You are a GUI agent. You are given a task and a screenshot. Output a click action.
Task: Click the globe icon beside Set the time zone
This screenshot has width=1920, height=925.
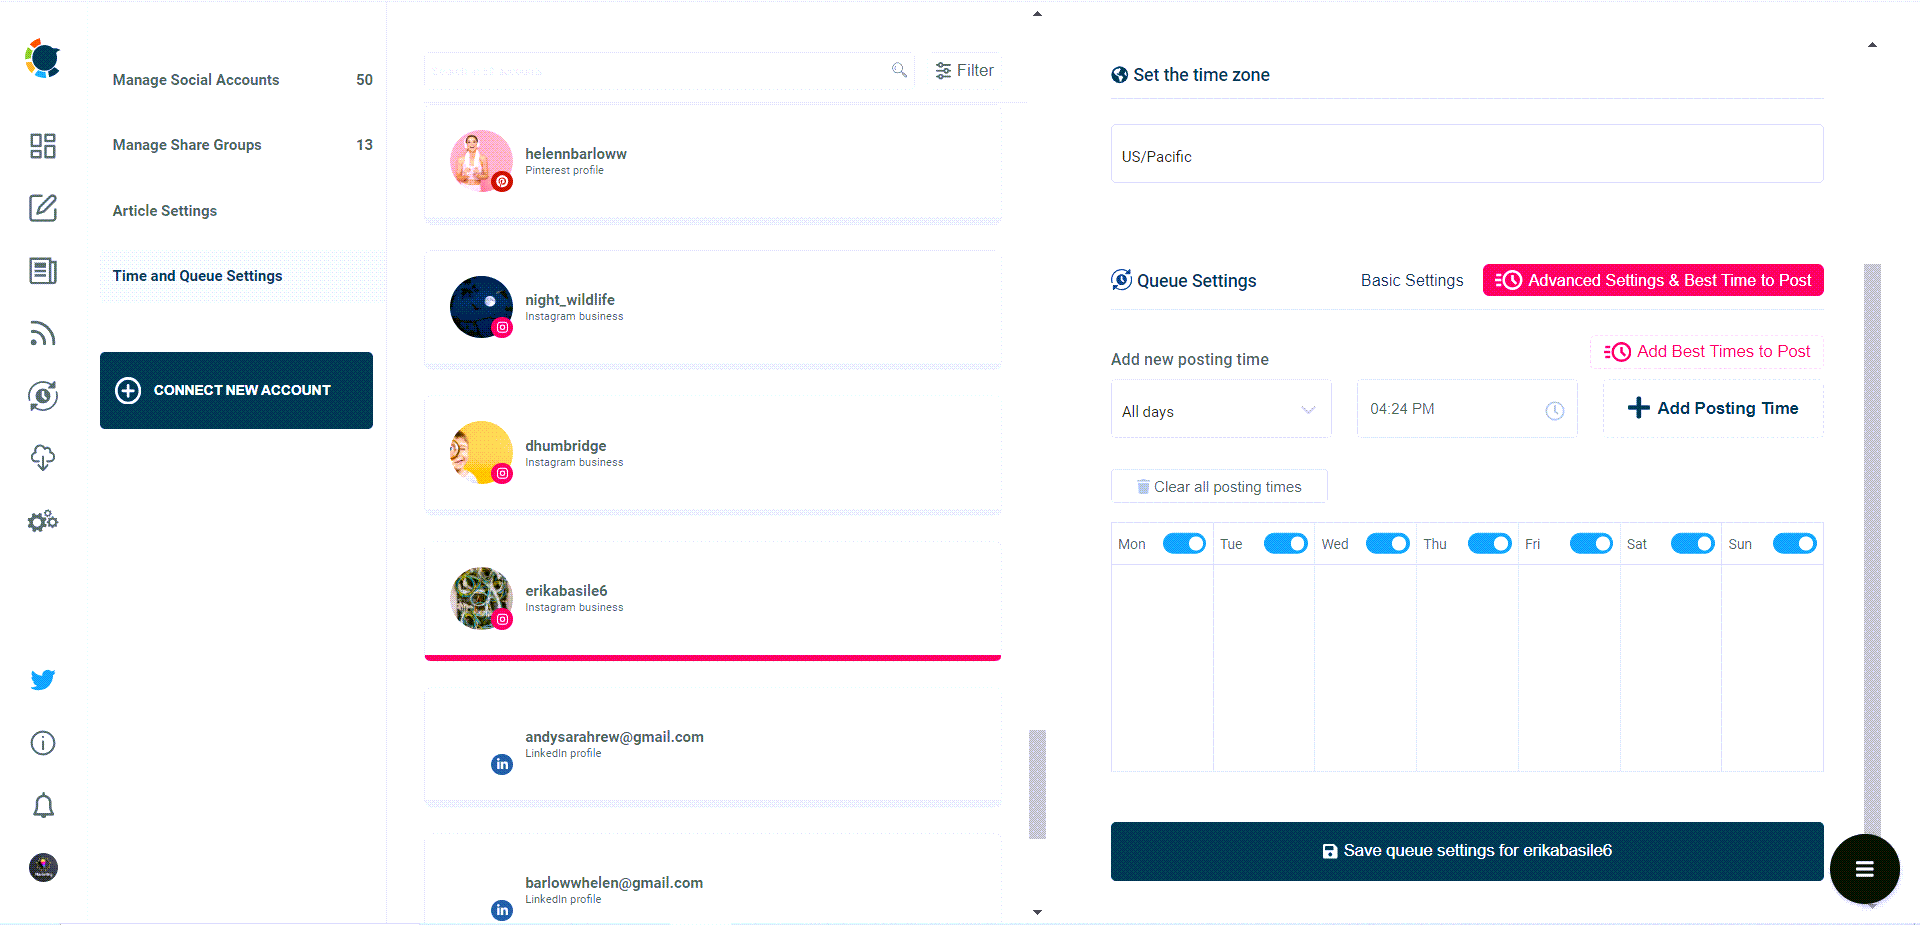point(1120,75)
